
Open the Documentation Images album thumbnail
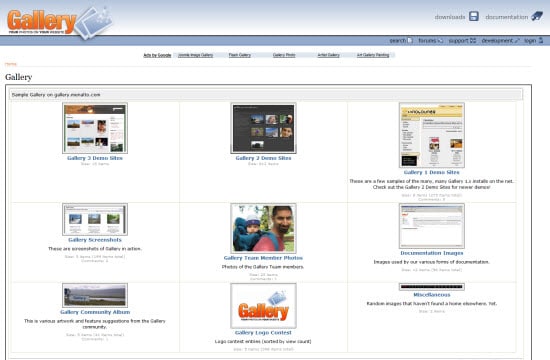[432, 226]
